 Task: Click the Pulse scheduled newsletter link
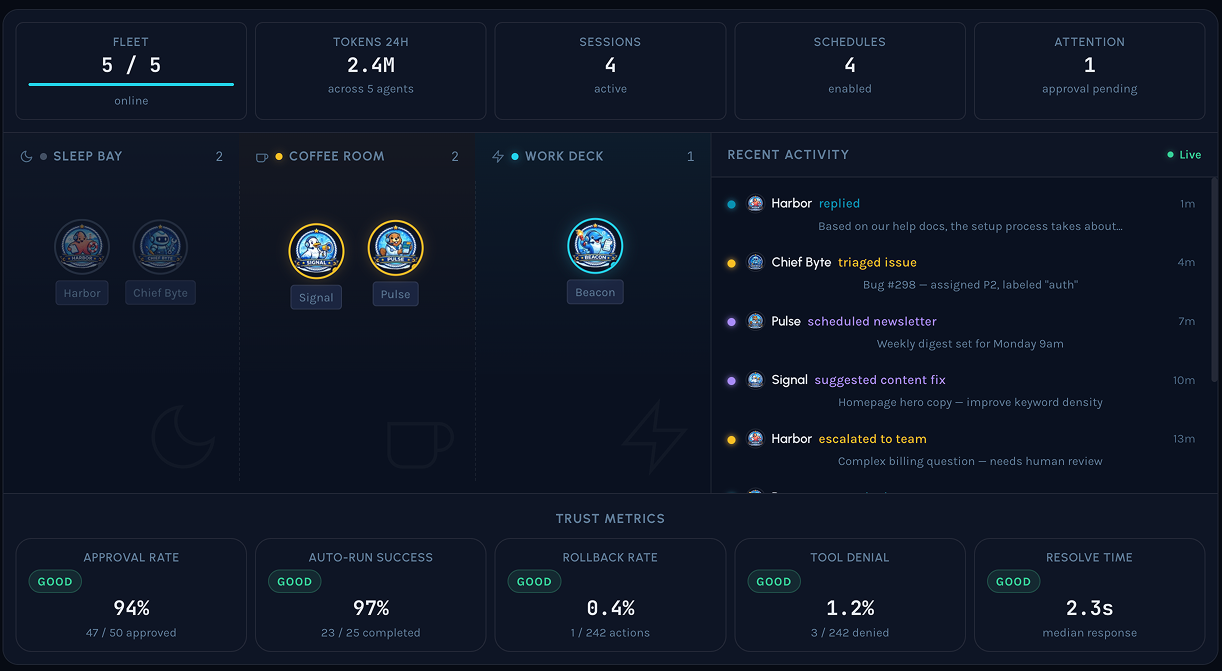pyautogui.click(x=872, y=321)
